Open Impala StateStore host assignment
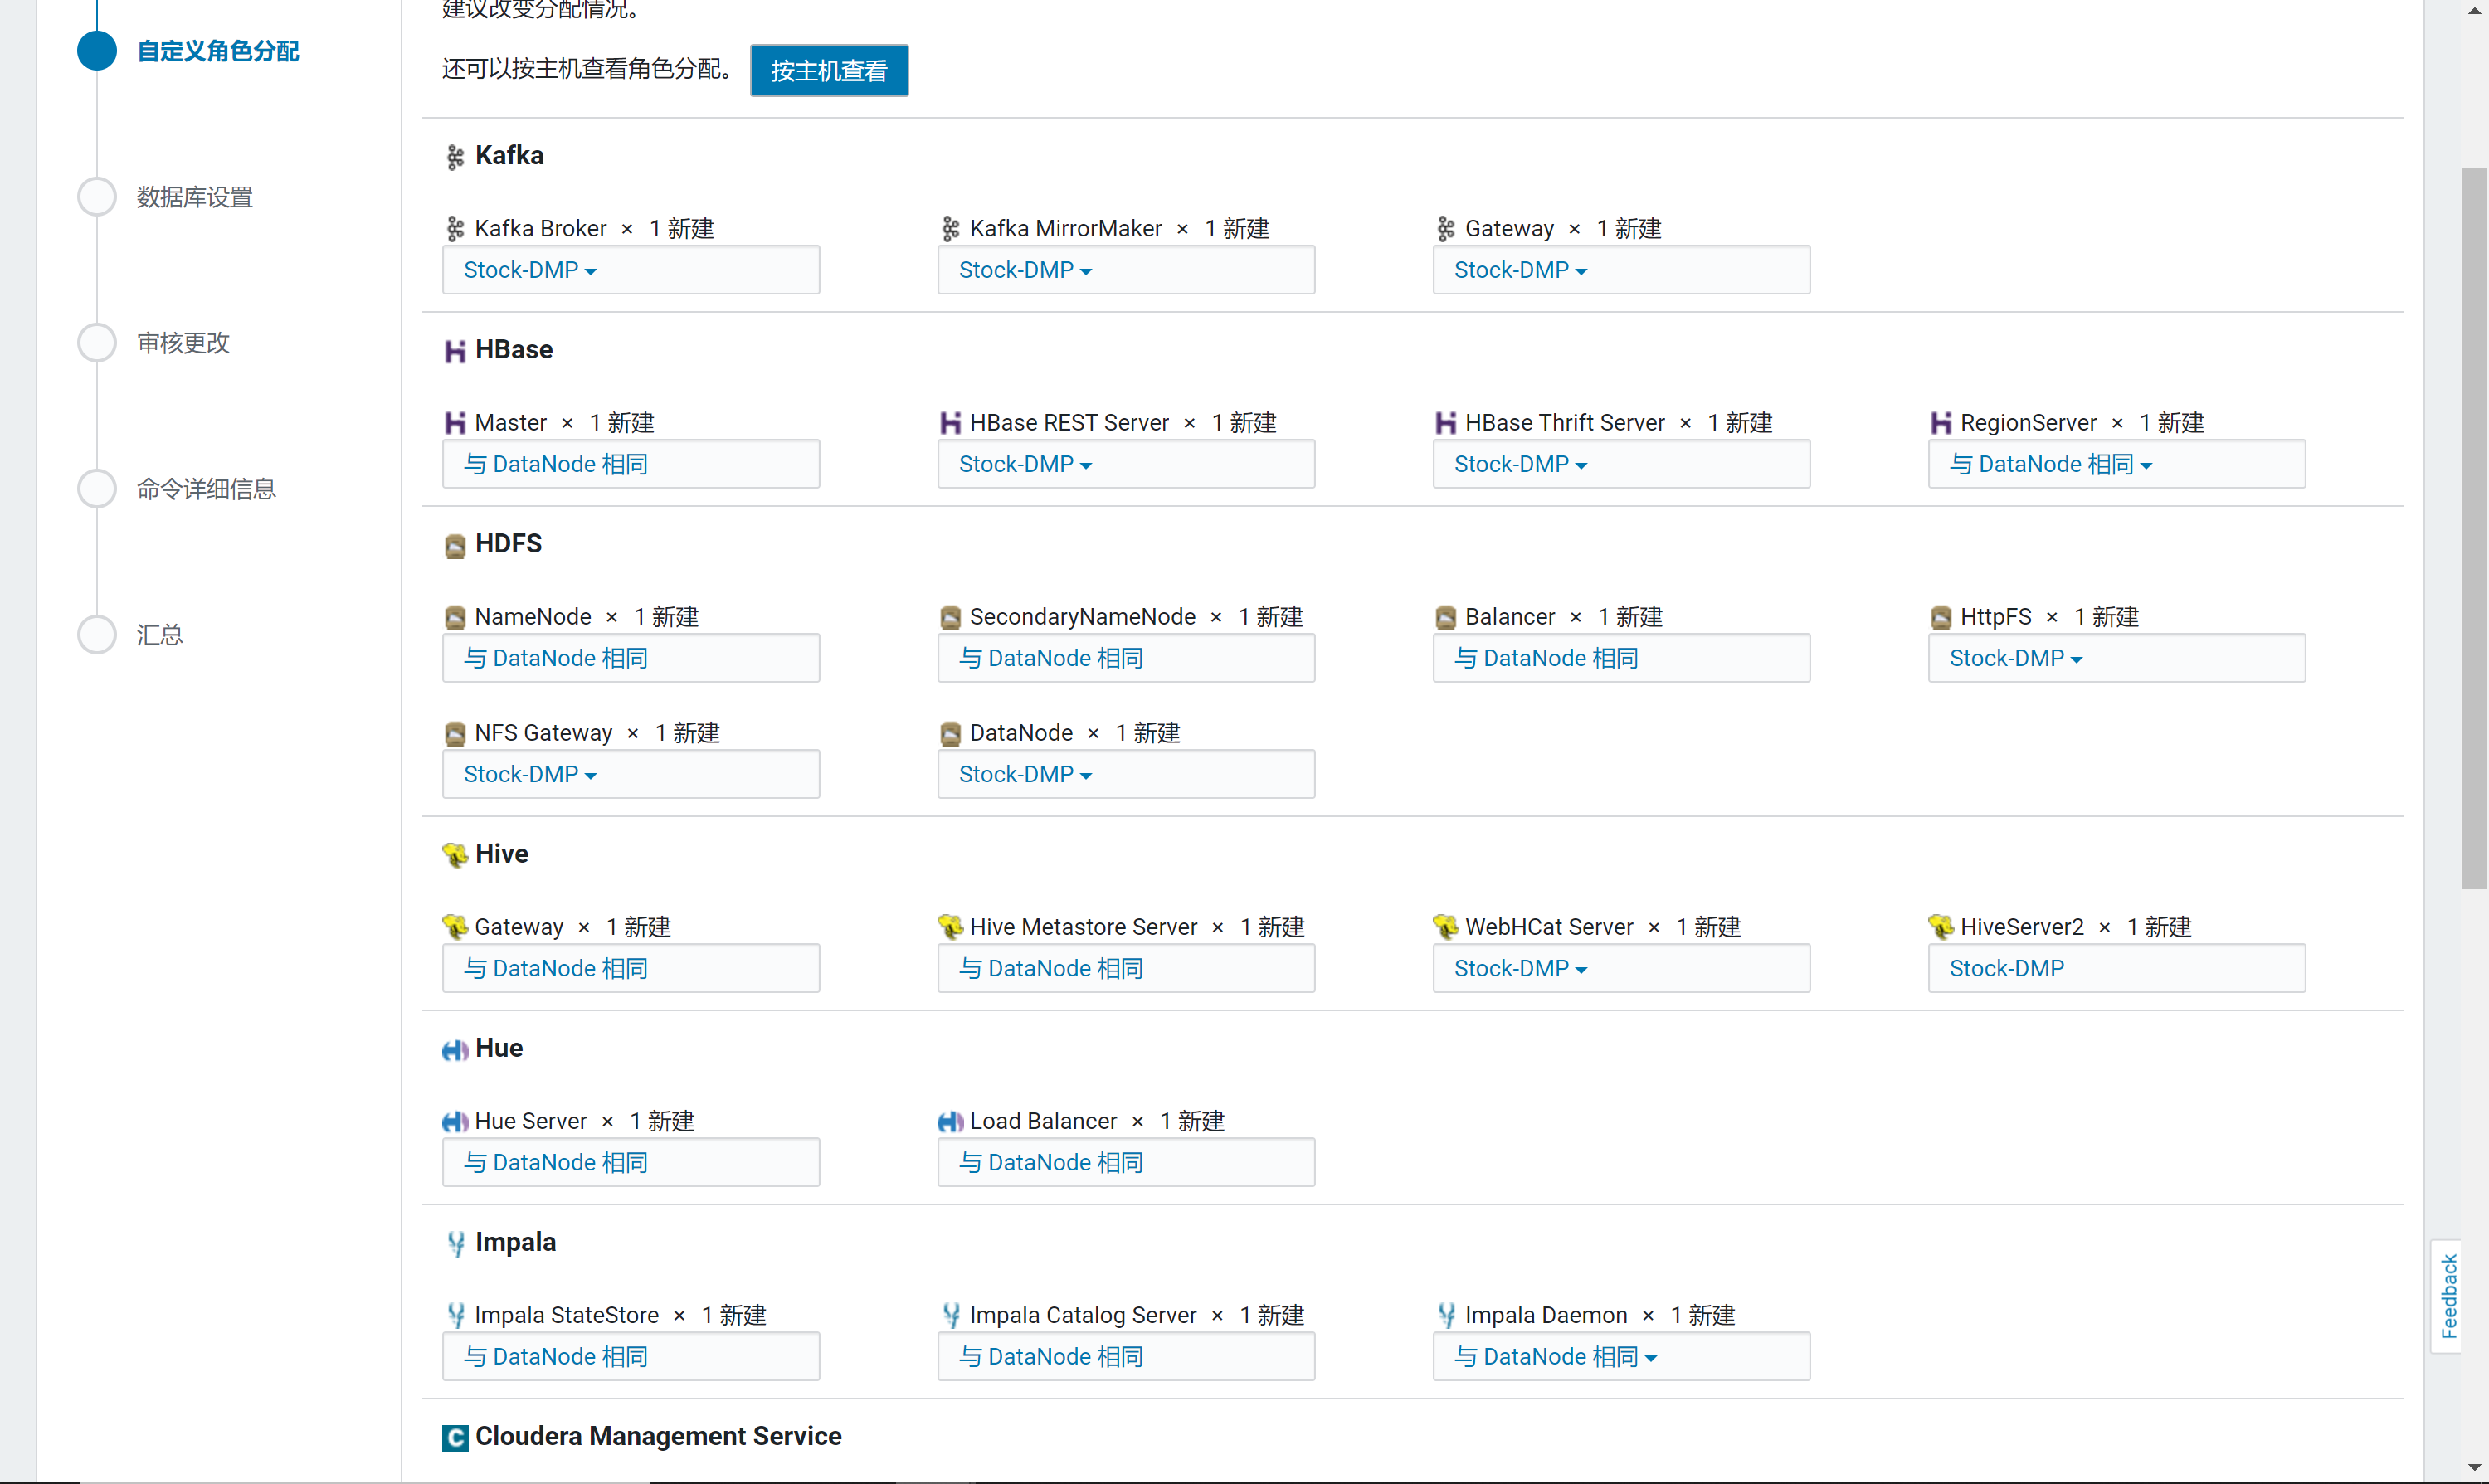 [631, 1356]
